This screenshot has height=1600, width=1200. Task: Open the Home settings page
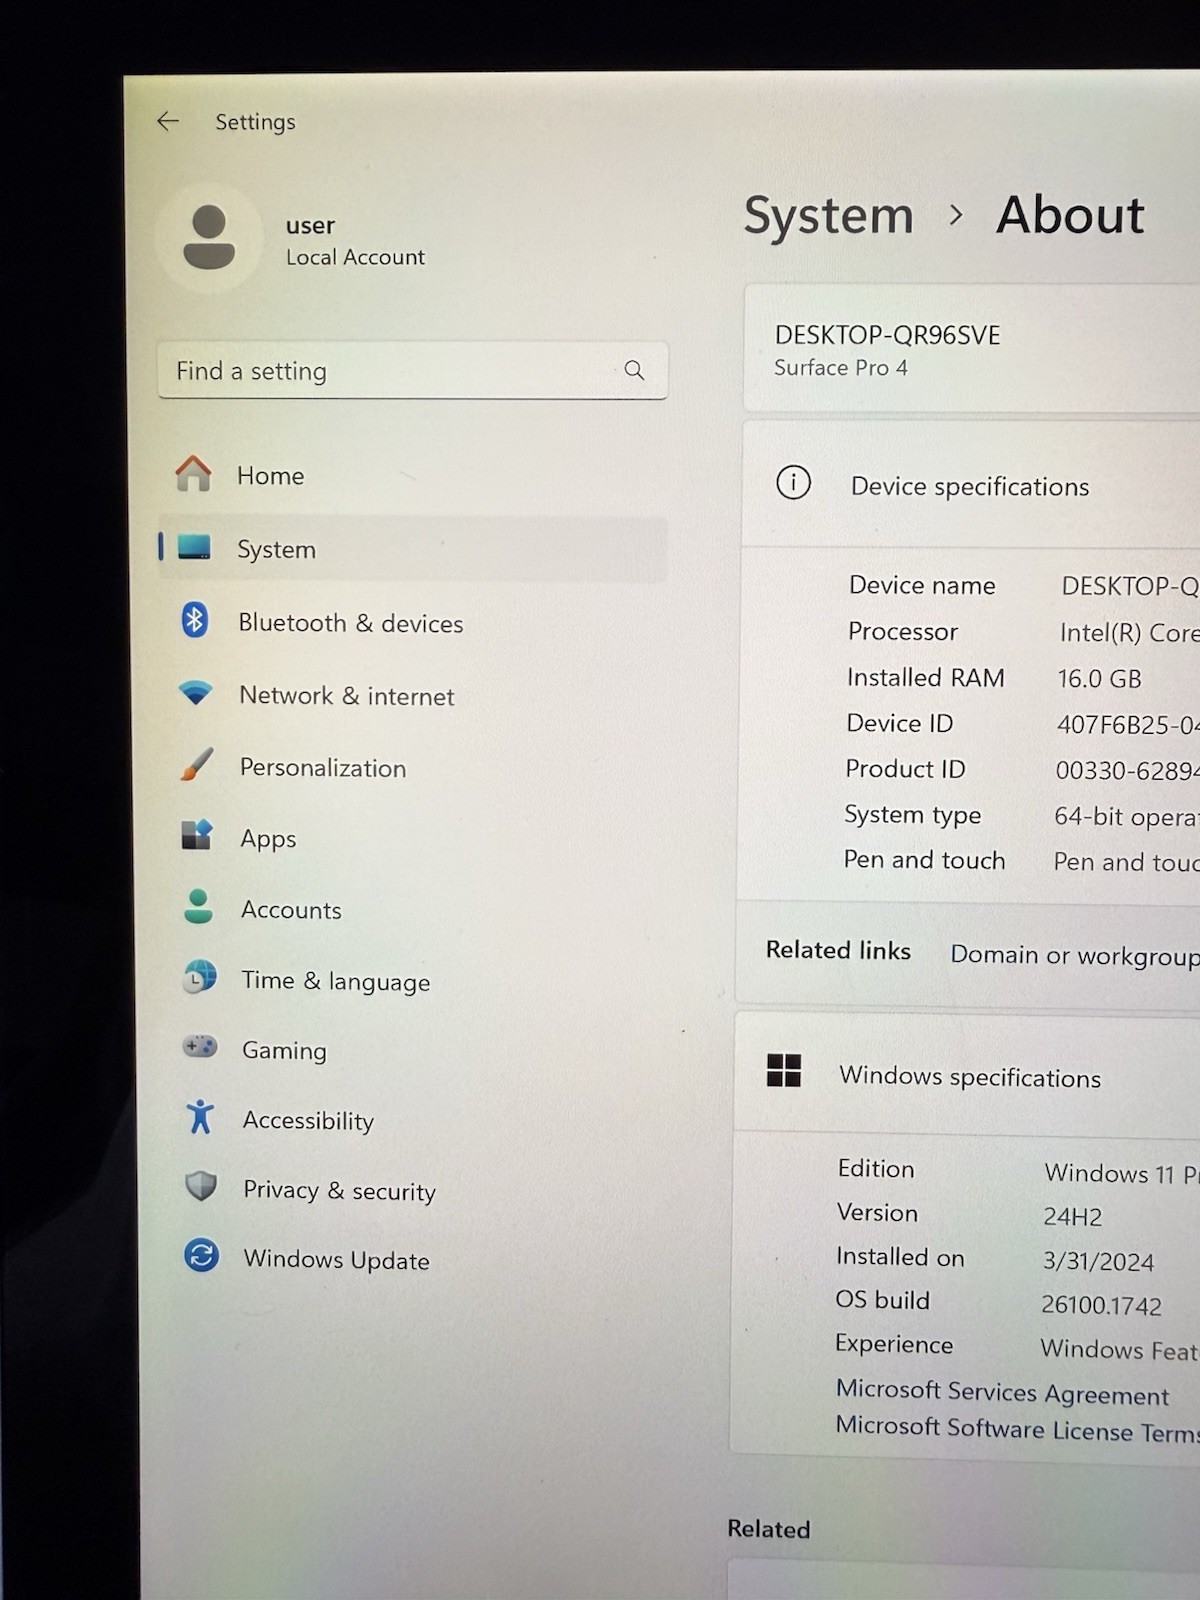click(x=412, y=475)
